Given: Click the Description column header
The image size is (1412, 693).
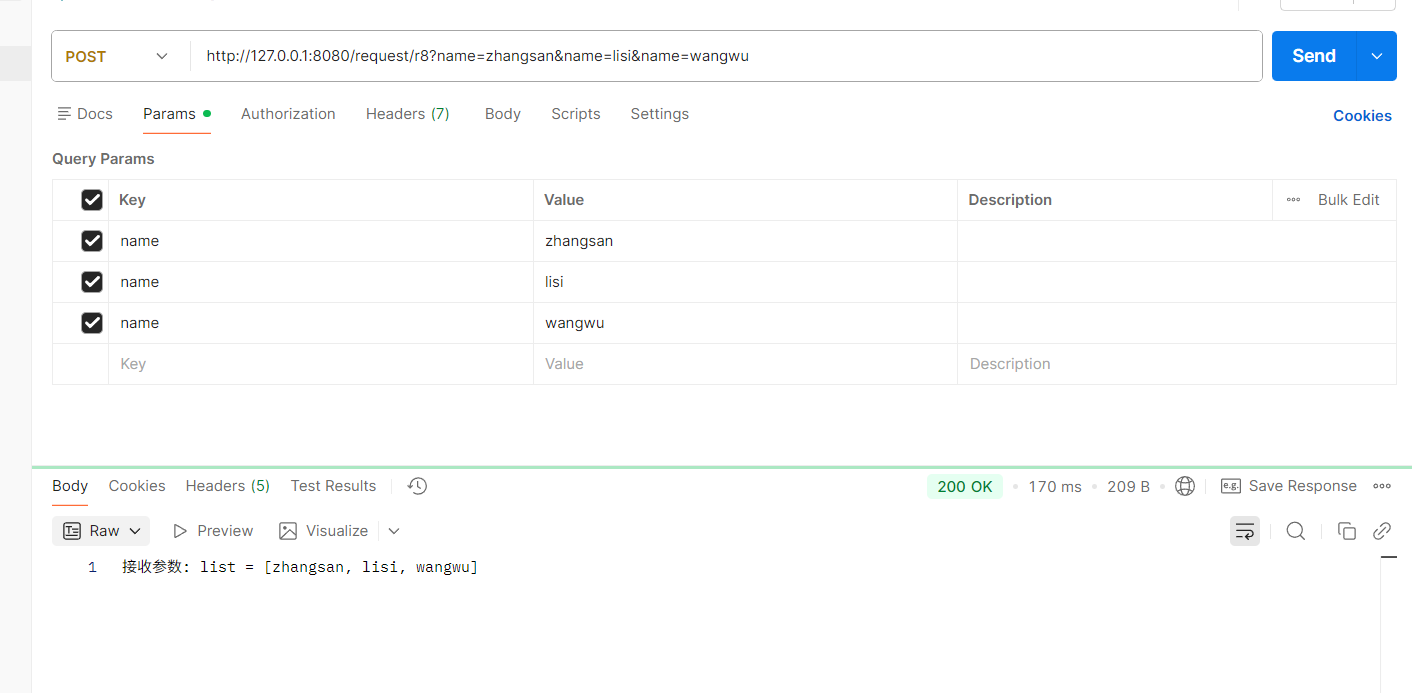Looking at the screenshot, I should [x=1010, y=200].
